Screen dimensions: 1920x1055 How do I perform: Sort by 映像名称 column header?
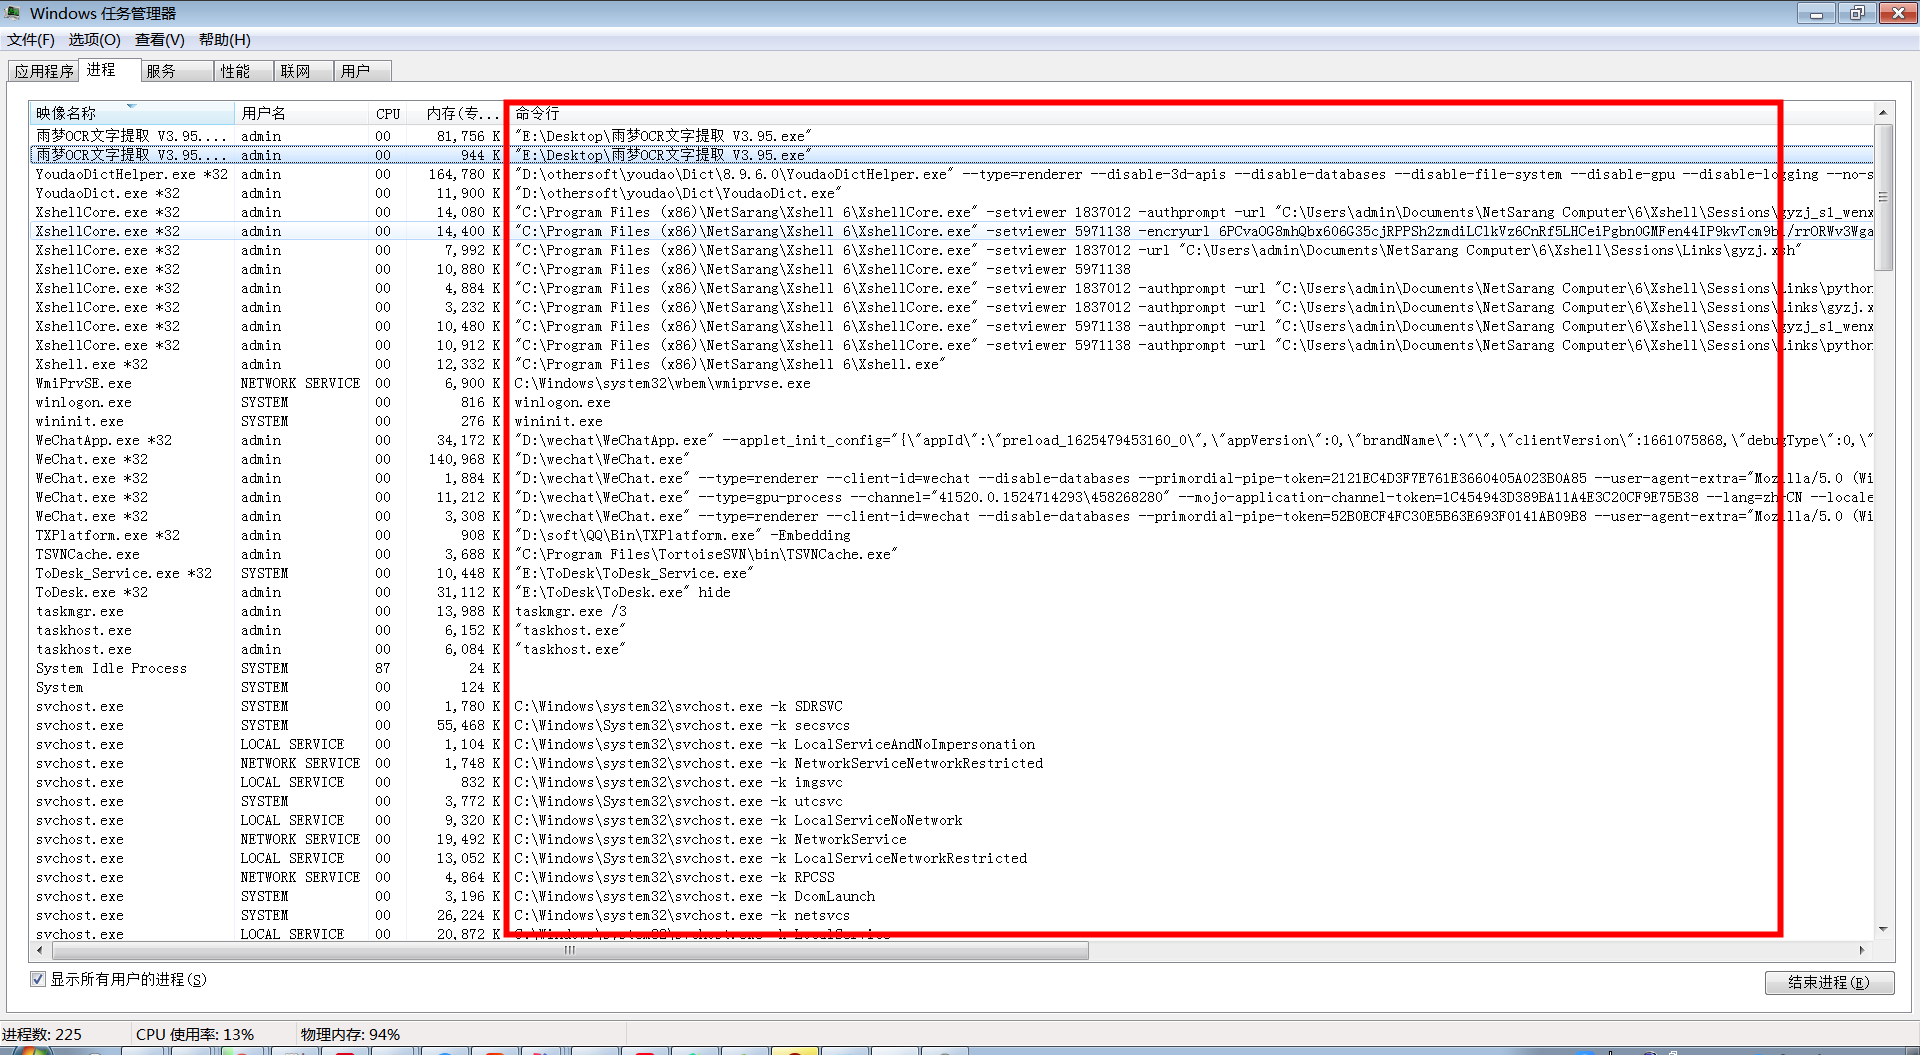click(x=132, y=113)
